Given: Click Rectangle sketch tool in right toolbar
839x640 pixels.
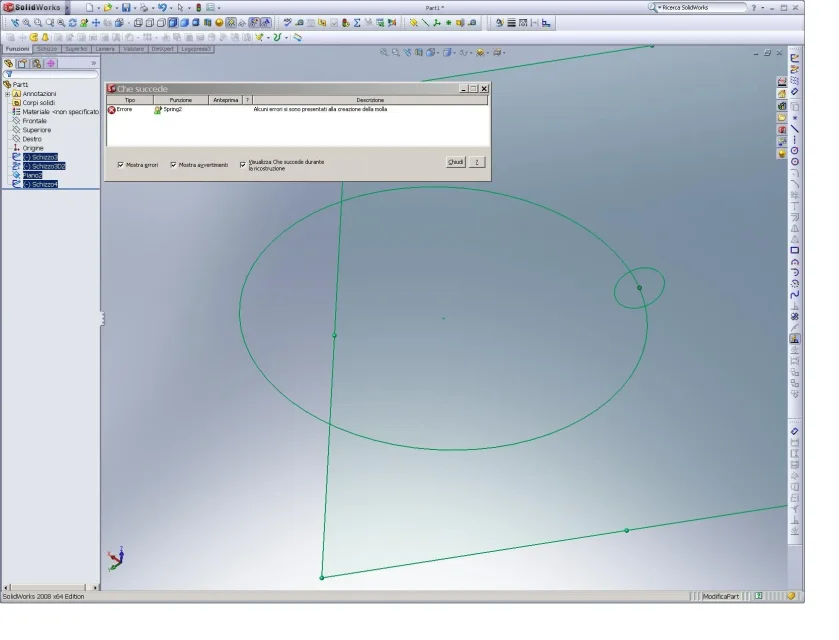Looking at the screenshot, I should [795, 250].
